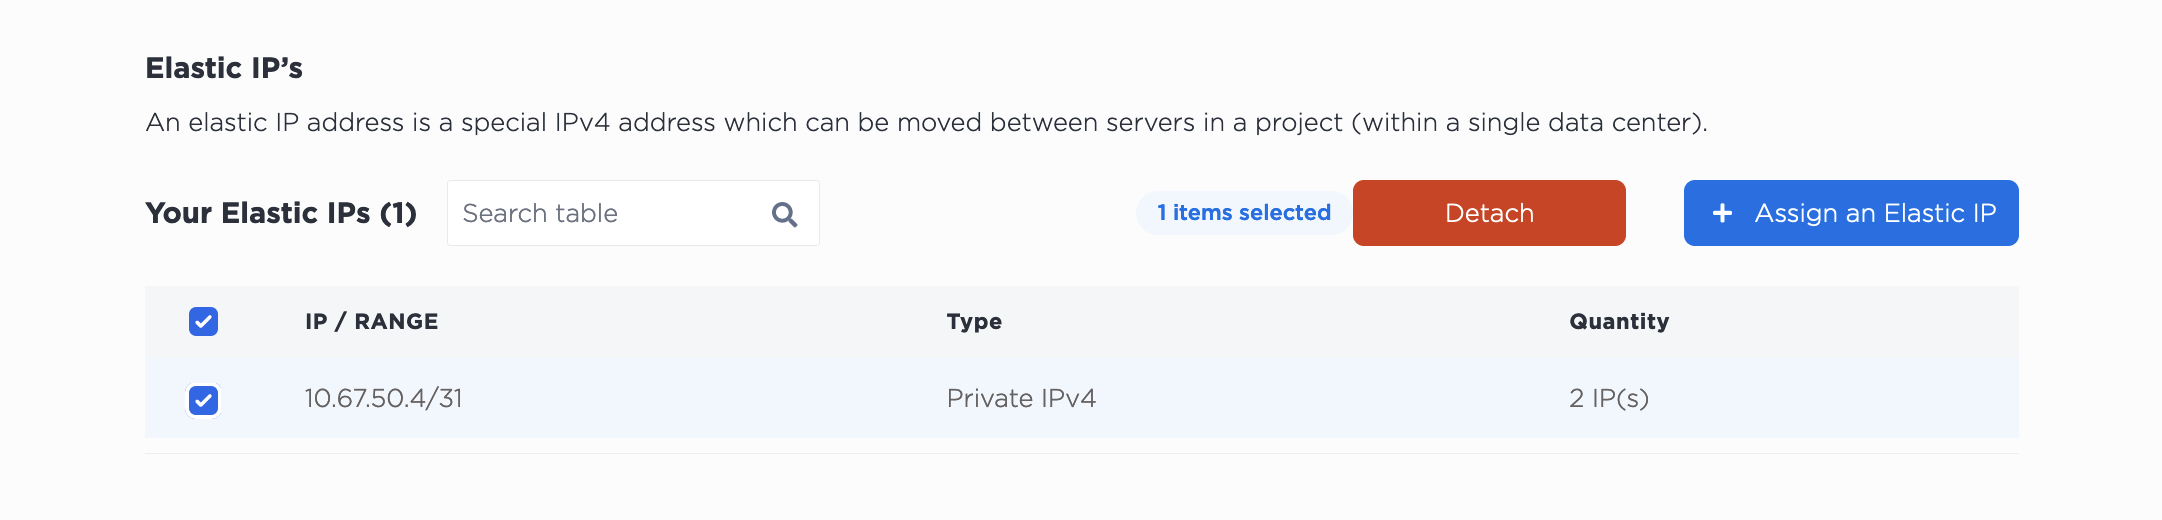
Task: Click the "1 items selected" badge
Action: pyautogui.click(x=1243, y=213)
